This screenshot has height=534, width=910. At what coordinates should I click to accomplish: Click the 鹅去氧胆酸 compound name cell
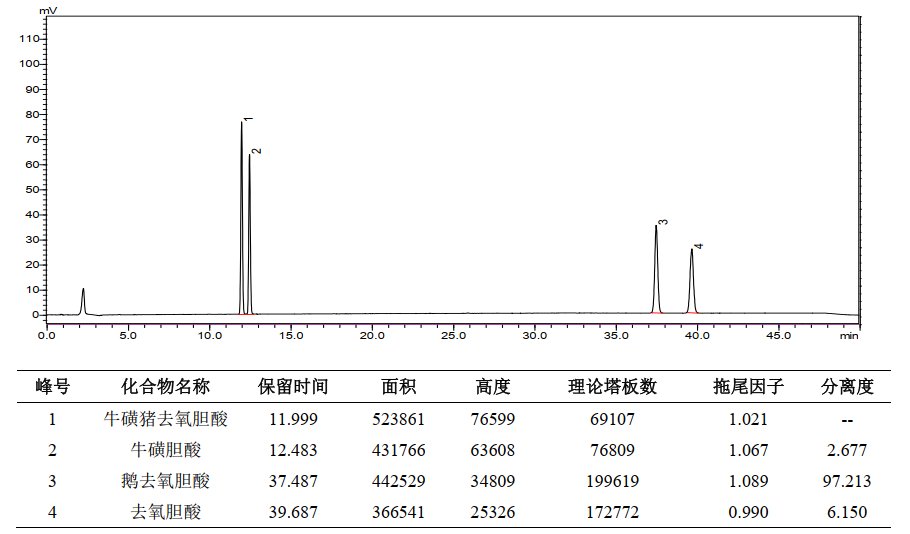point(166,481)
